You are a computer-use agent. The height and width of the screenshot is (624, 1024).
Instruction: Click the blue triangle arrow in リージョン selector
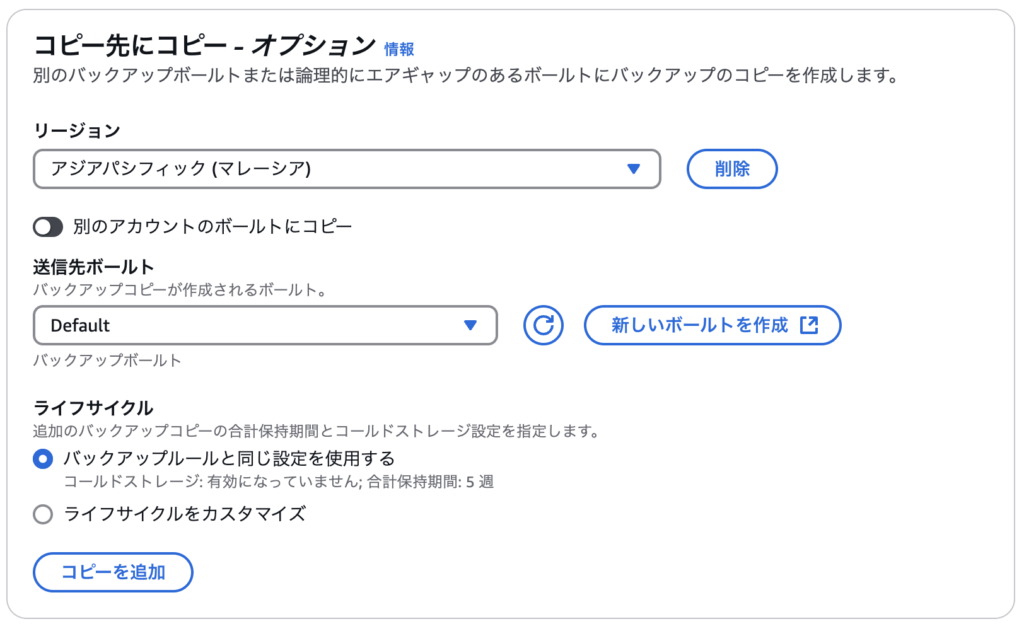[x=633, y=169]
